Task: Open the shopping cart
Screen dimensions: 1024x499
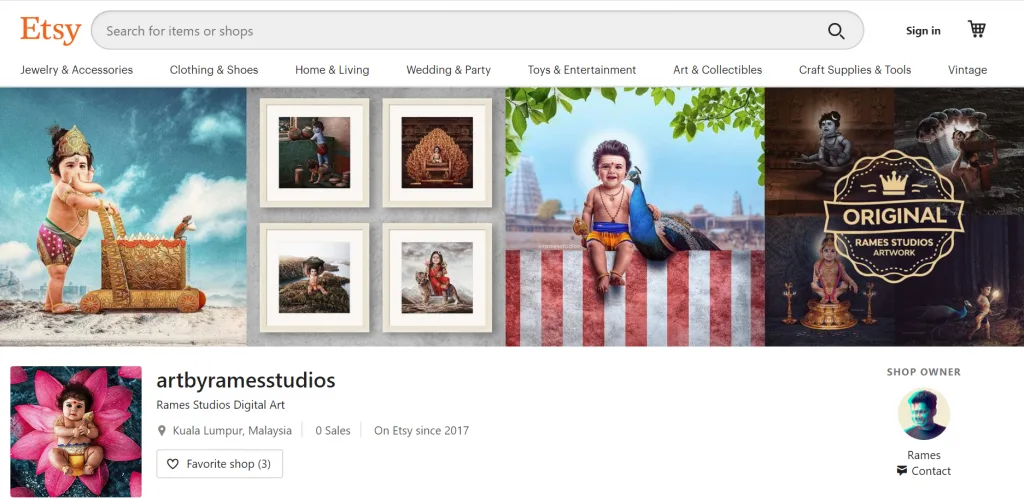Action: pyautogui.click(x=976, y=30)
